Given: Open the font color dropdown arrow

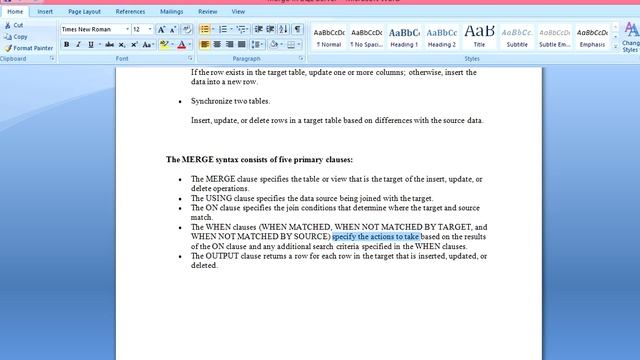Looking at the screenshot, I should pos(190,44).
